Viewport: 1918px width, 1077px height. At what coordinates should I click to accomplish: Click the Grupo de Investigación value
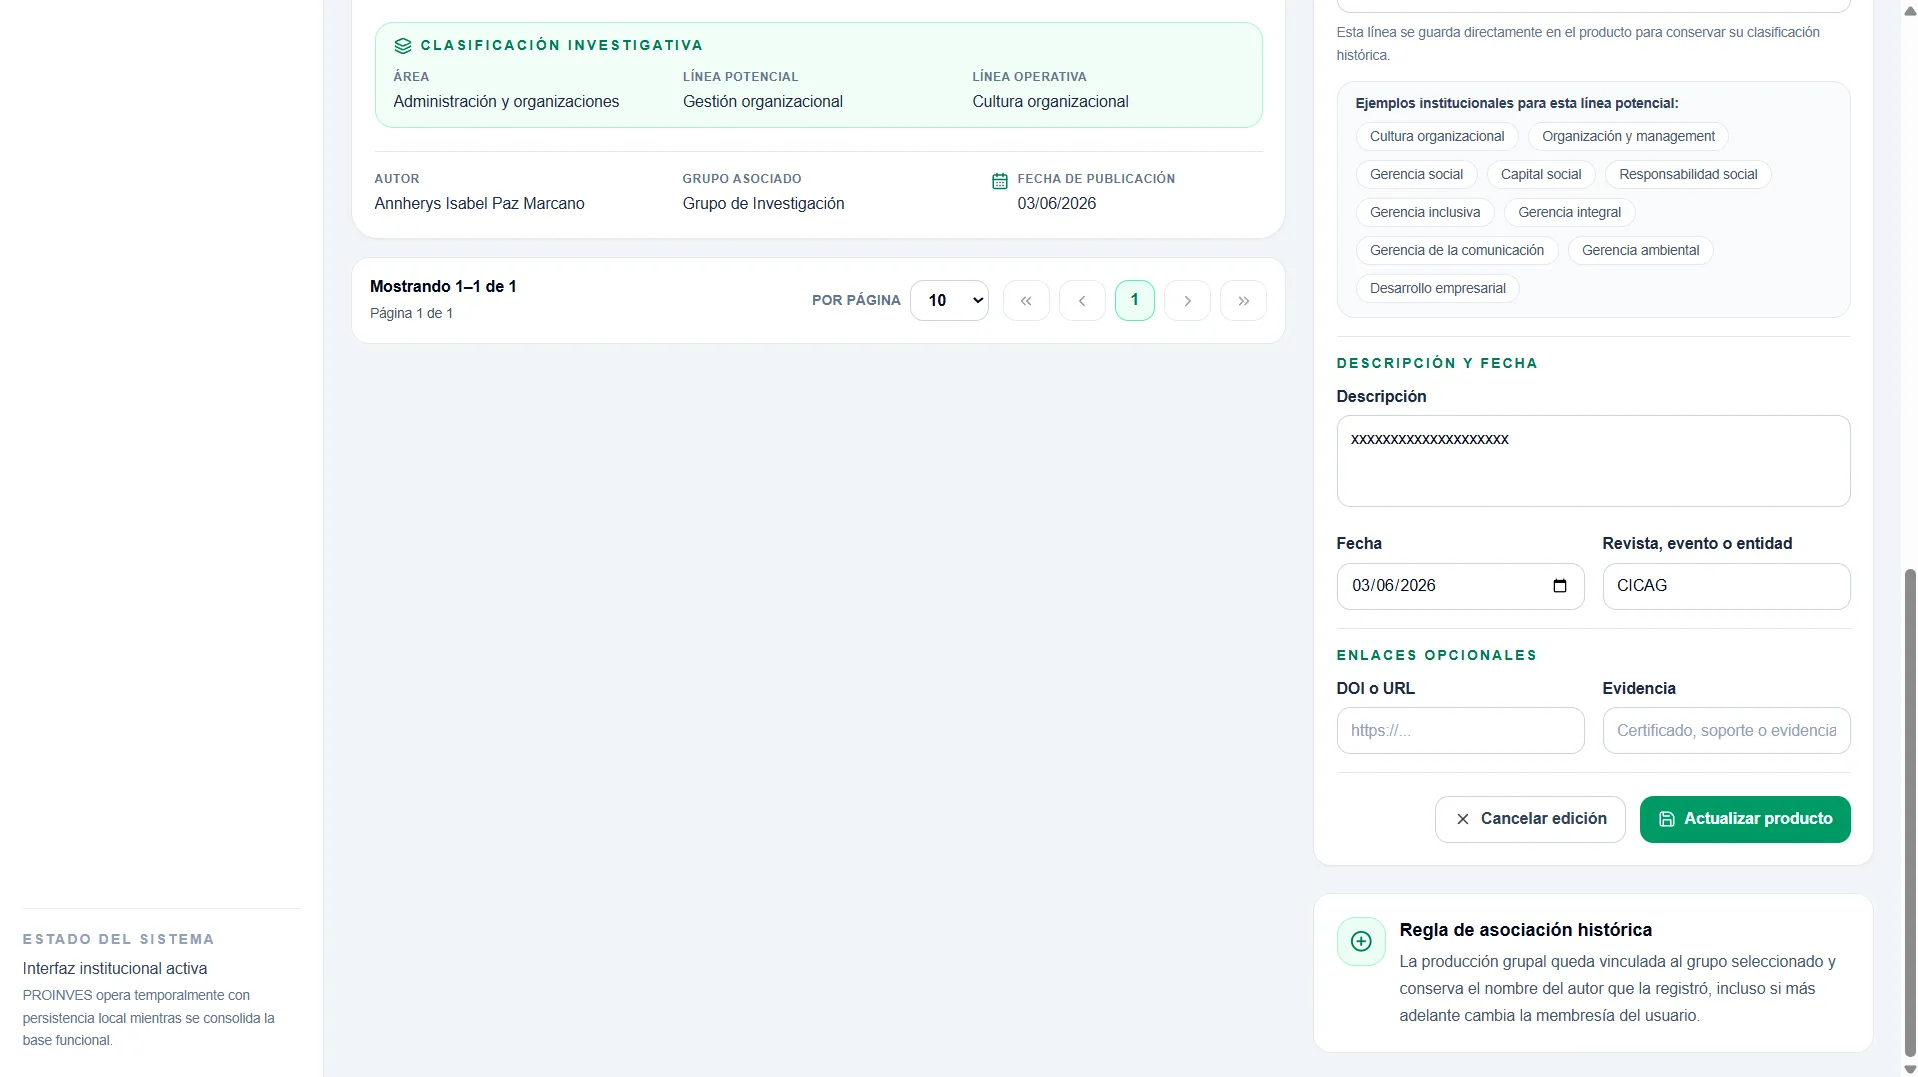click(763, 204)
